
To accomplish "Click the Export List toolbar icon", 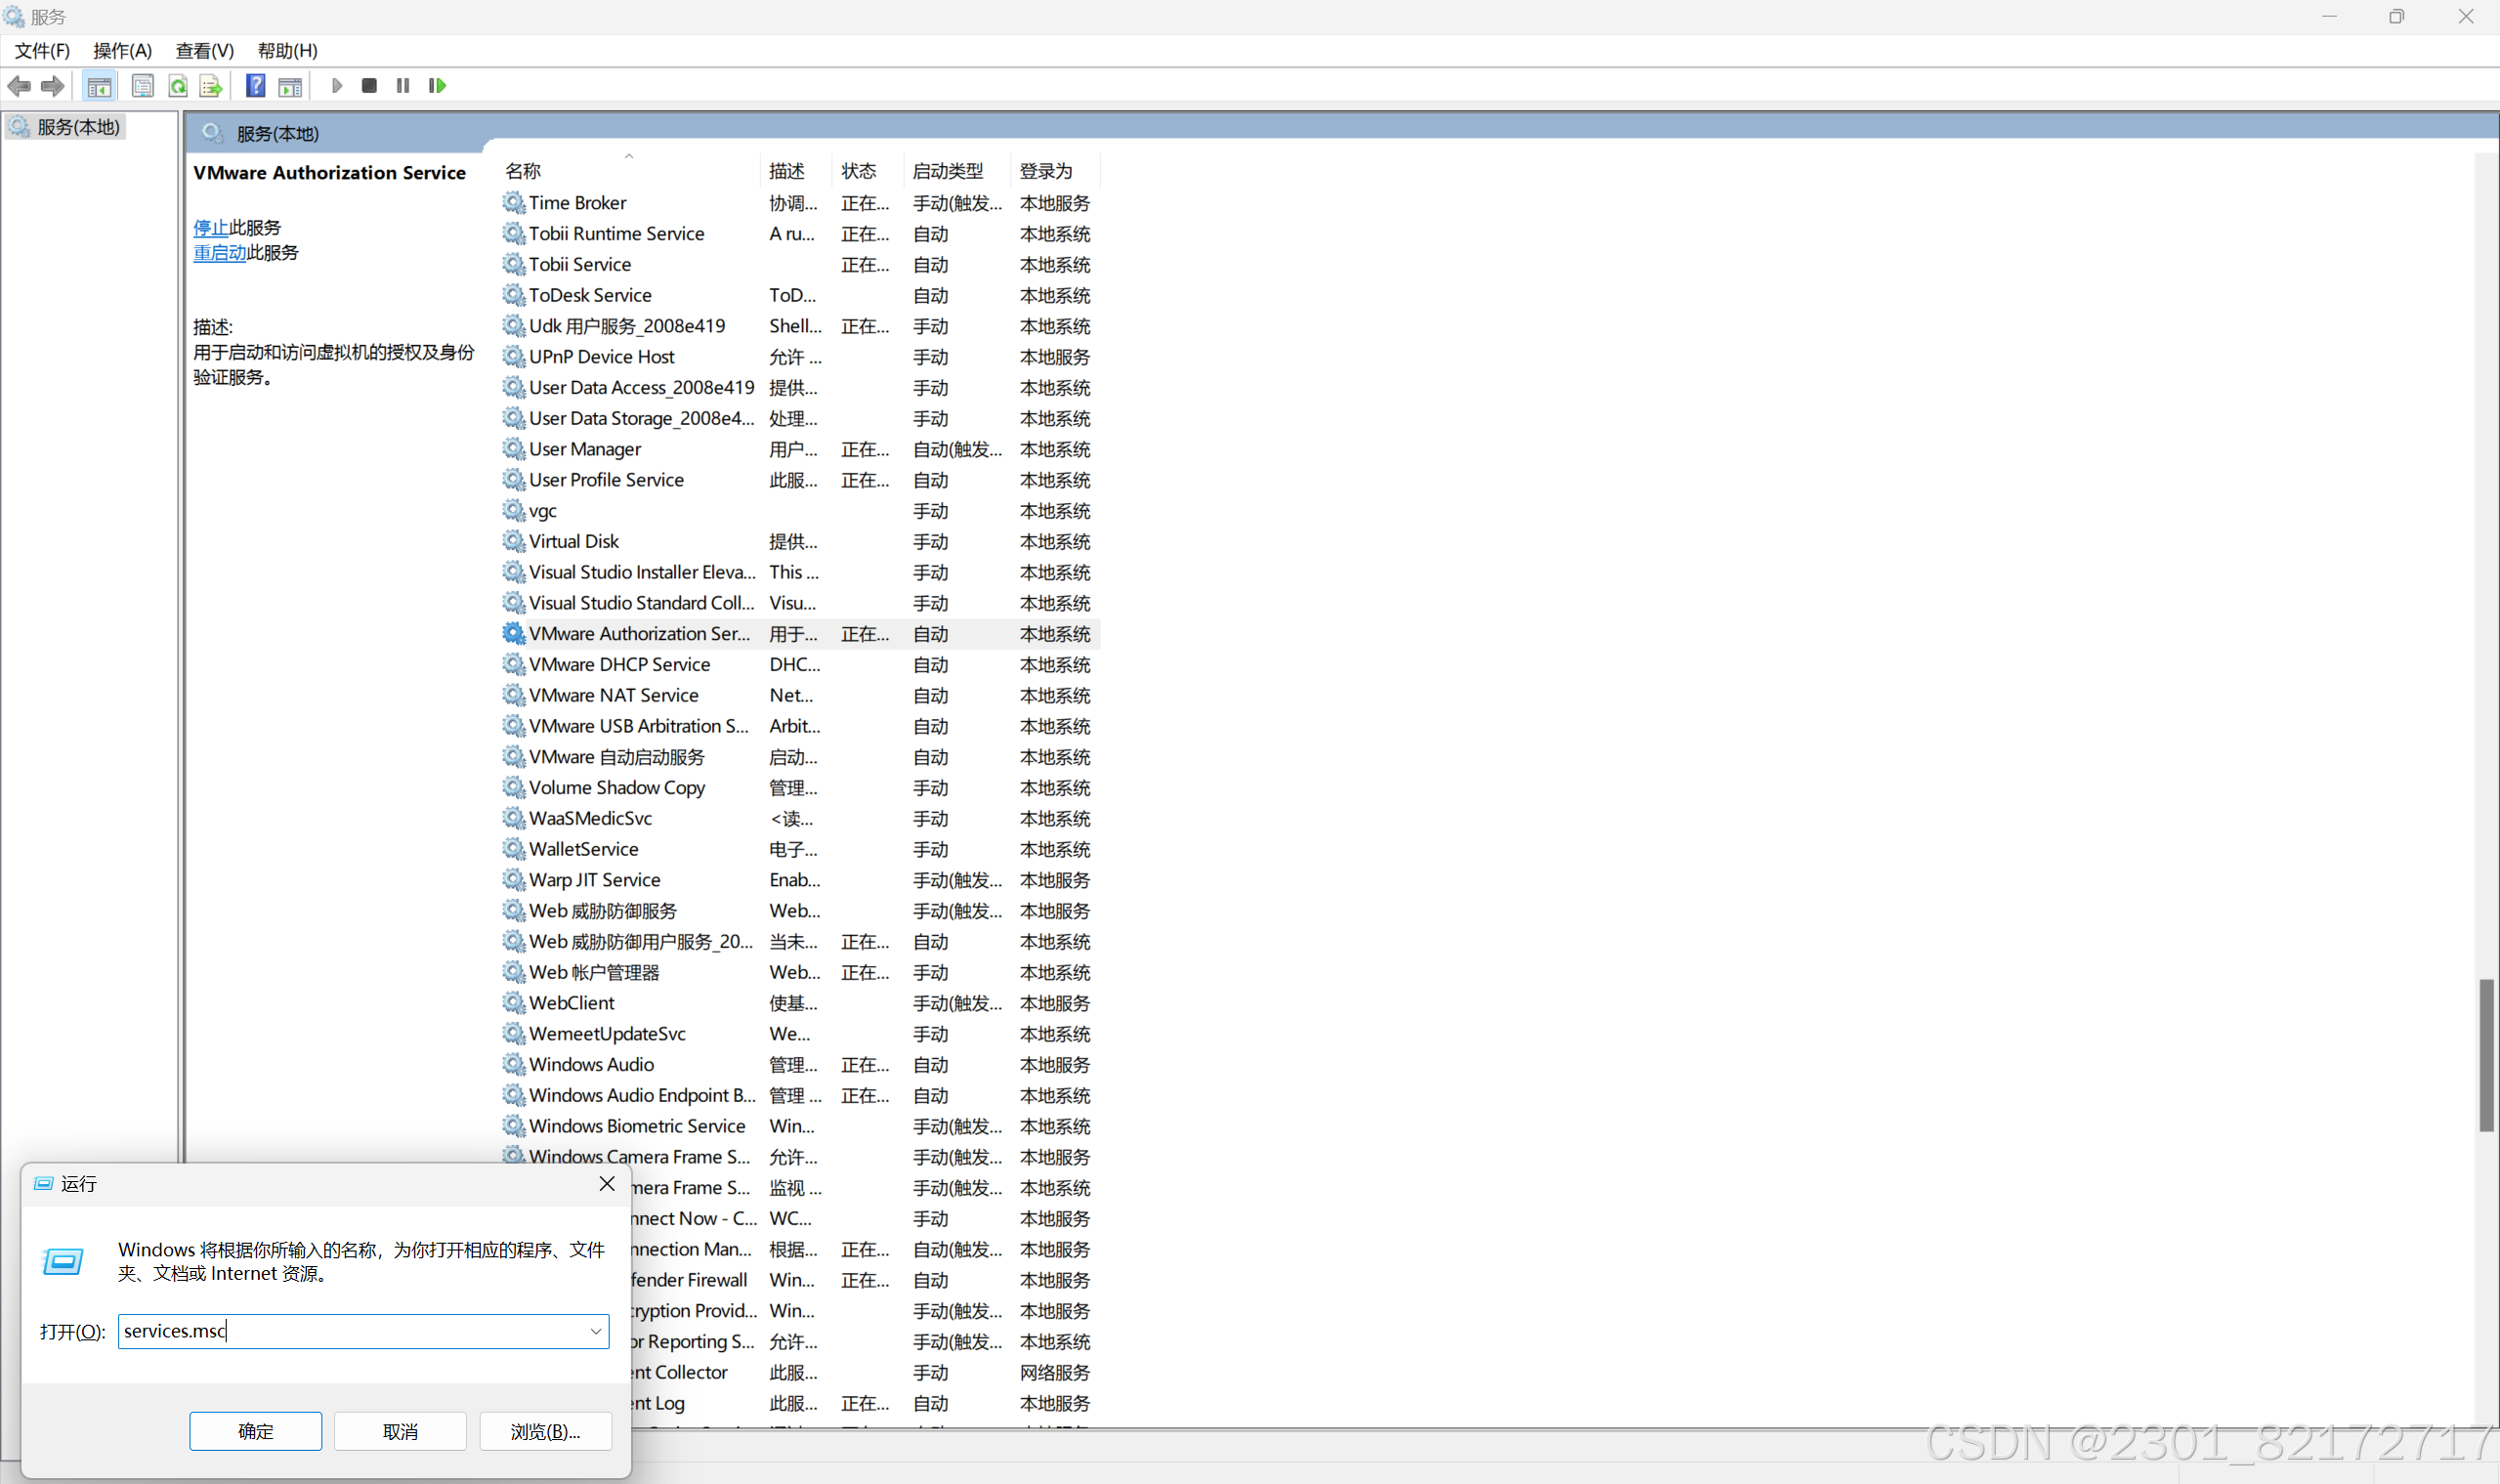I will 210,86.
